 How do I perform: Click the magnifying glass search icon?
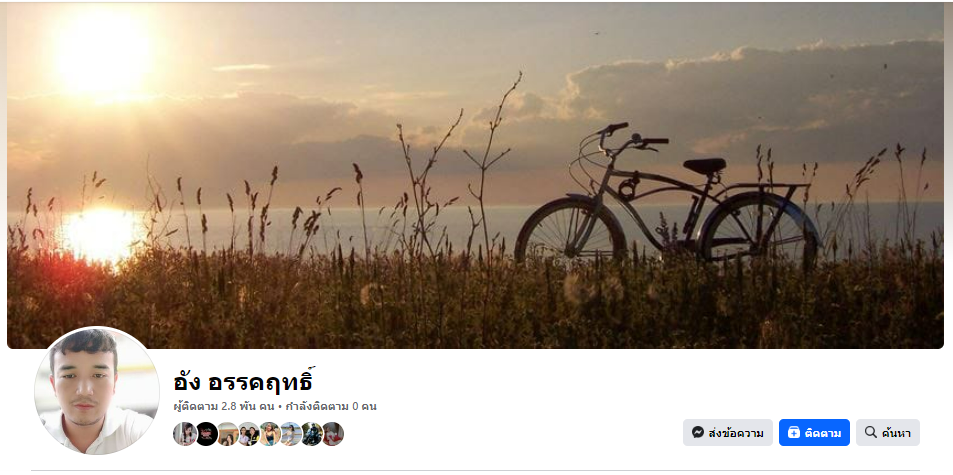point(871,432)
